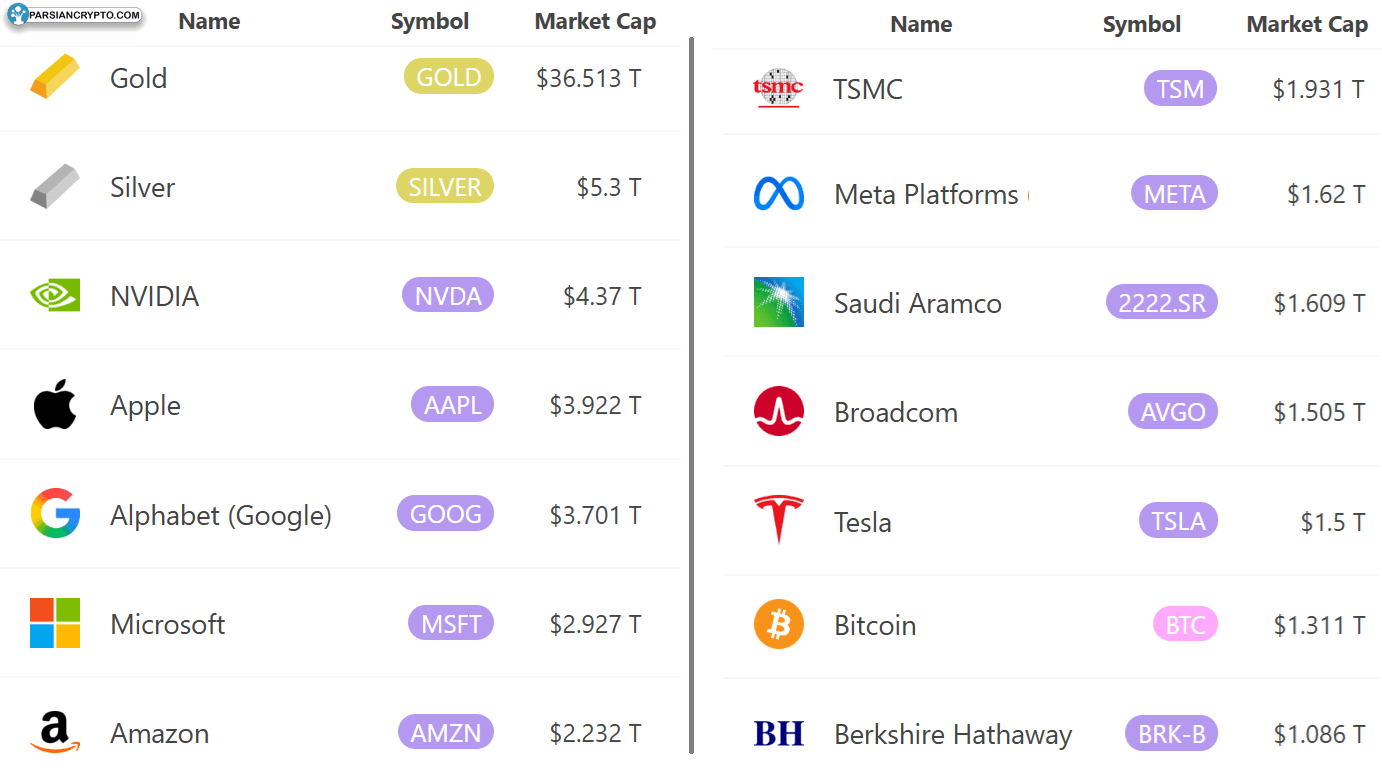Click the ParsianCrypto.com watermark logo

(76, 15)
